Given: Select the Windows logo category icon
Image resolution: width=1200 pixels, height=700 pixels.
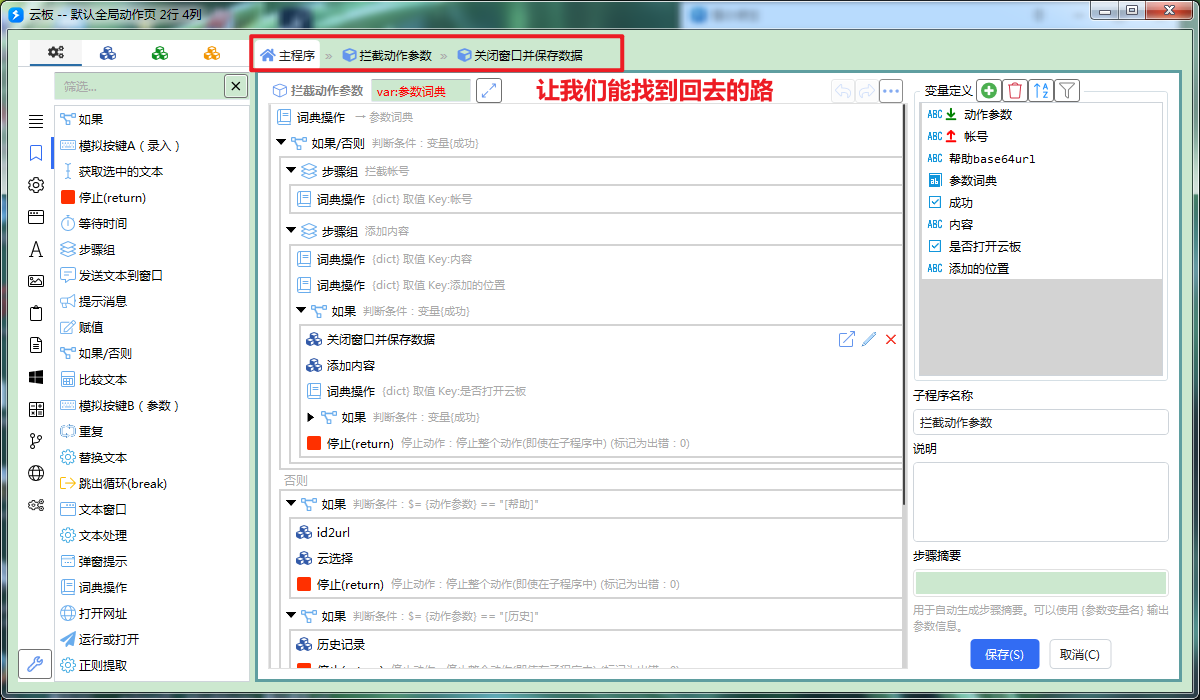Looking at the screenshot, I should pos(36,377).
